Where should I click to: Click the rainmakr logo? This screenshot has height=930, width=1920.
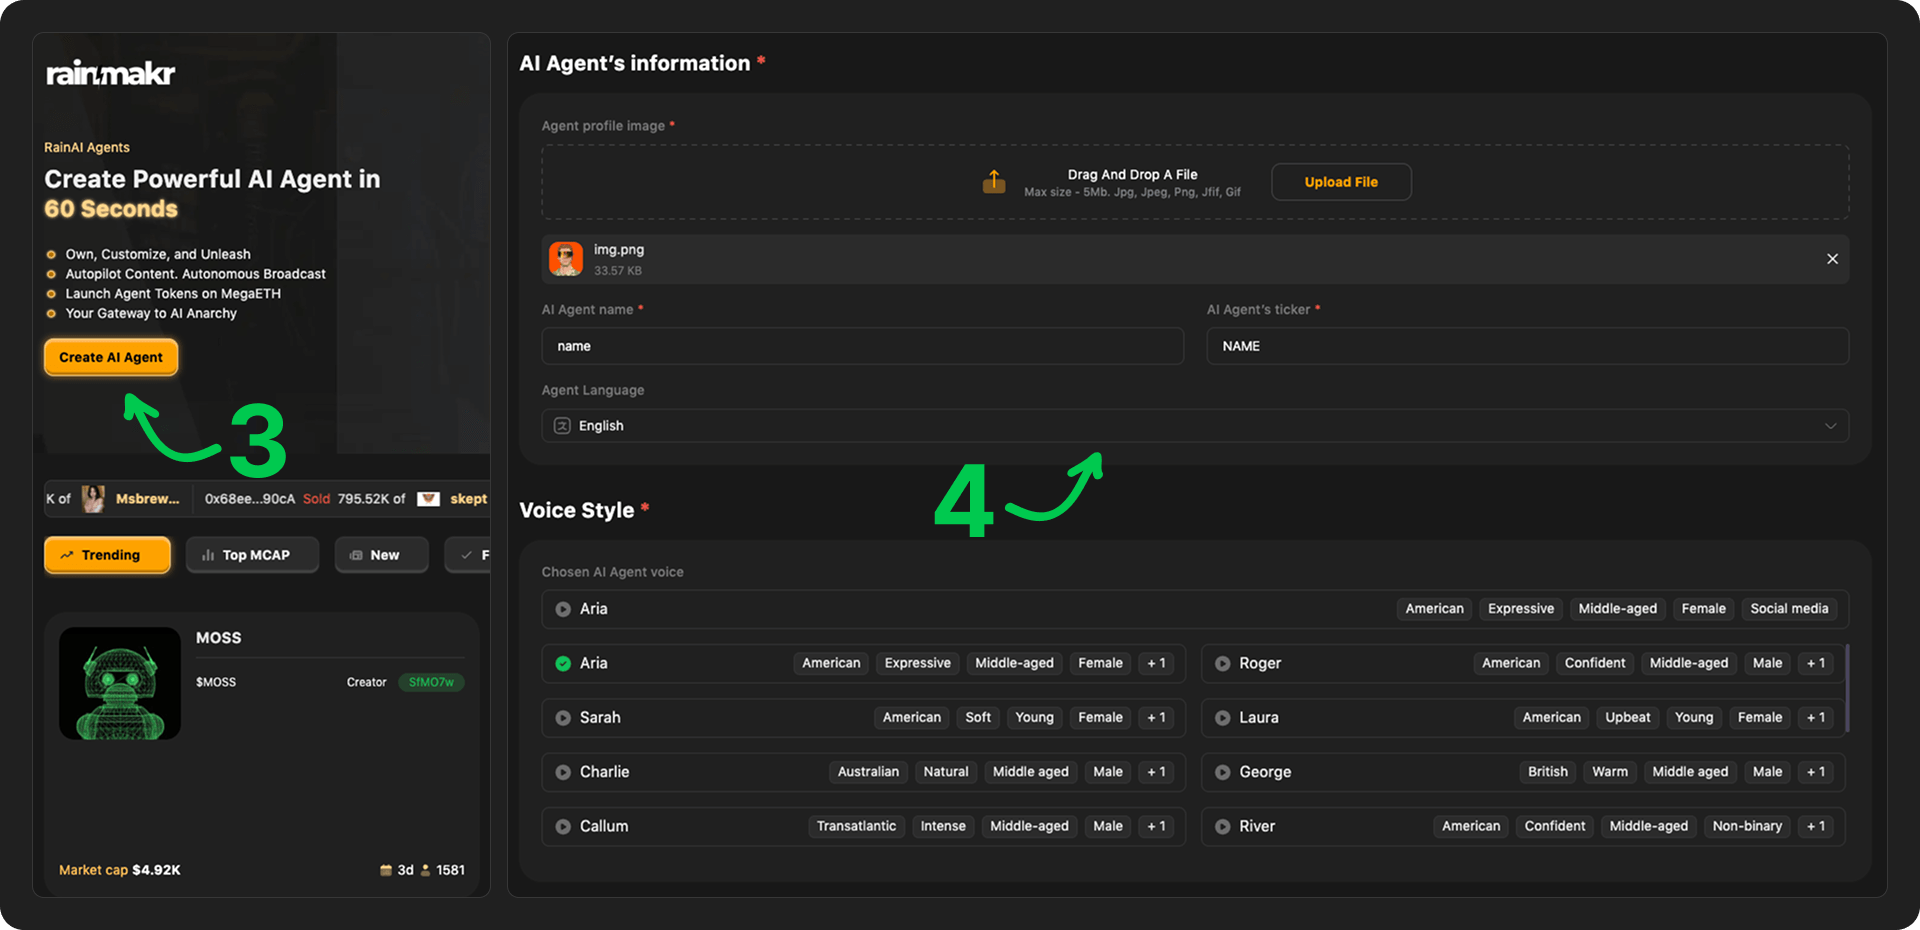pos(110,73)
